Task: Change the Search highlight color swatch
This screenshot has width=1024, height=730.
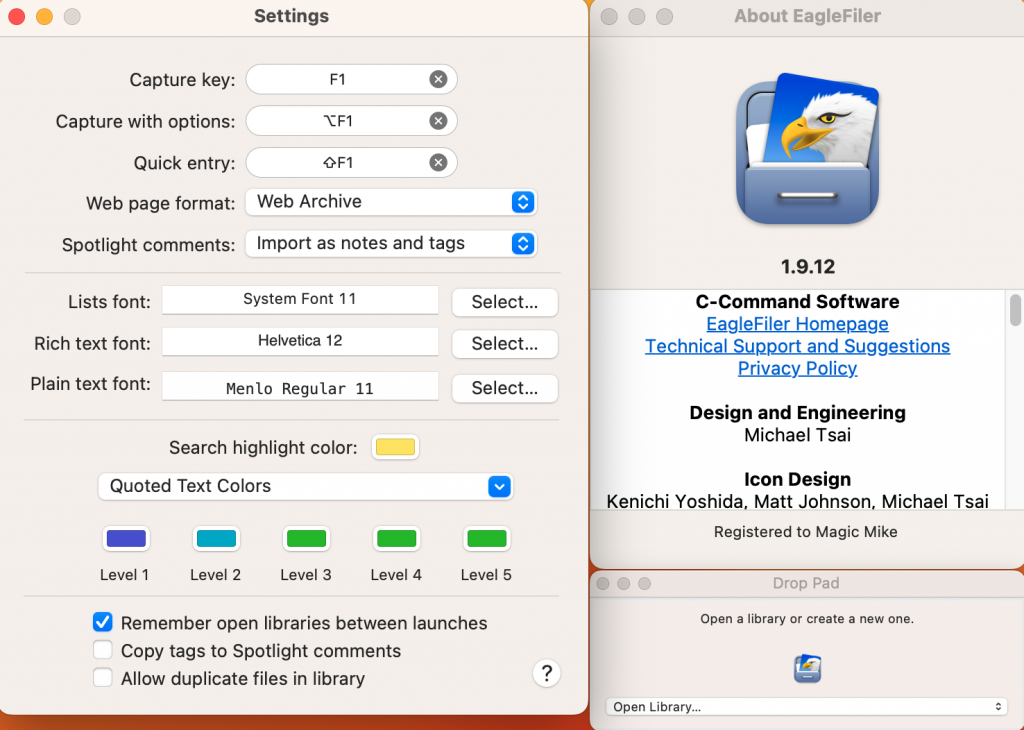Action: click(395, 448)
